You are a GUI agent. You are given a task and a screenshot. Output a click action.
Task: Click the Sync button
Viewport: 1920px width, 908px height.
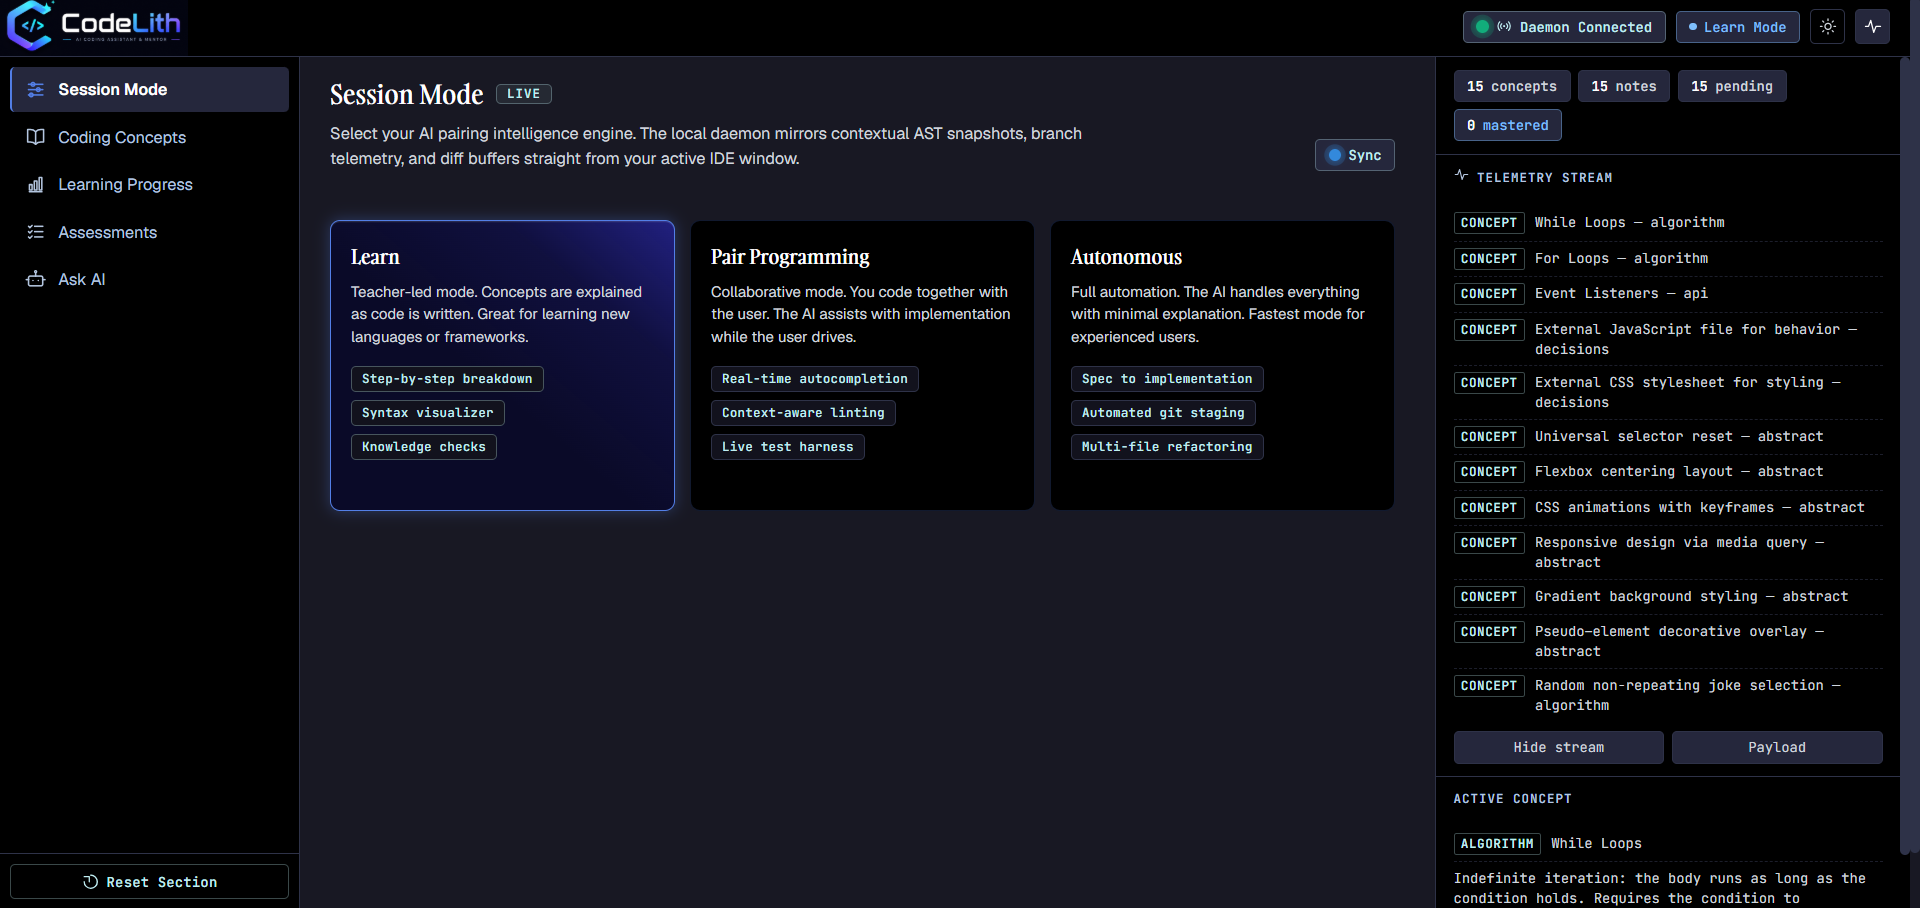1355,155
